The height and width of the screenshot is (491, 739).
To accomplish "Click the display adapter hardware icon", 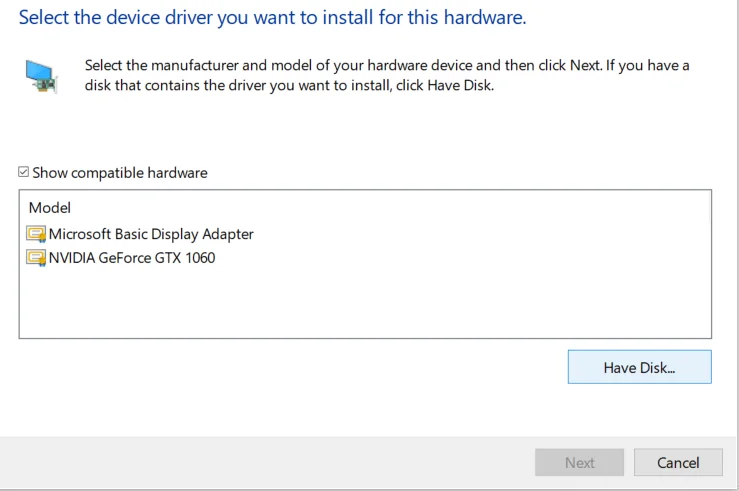I will coord(41,76).
